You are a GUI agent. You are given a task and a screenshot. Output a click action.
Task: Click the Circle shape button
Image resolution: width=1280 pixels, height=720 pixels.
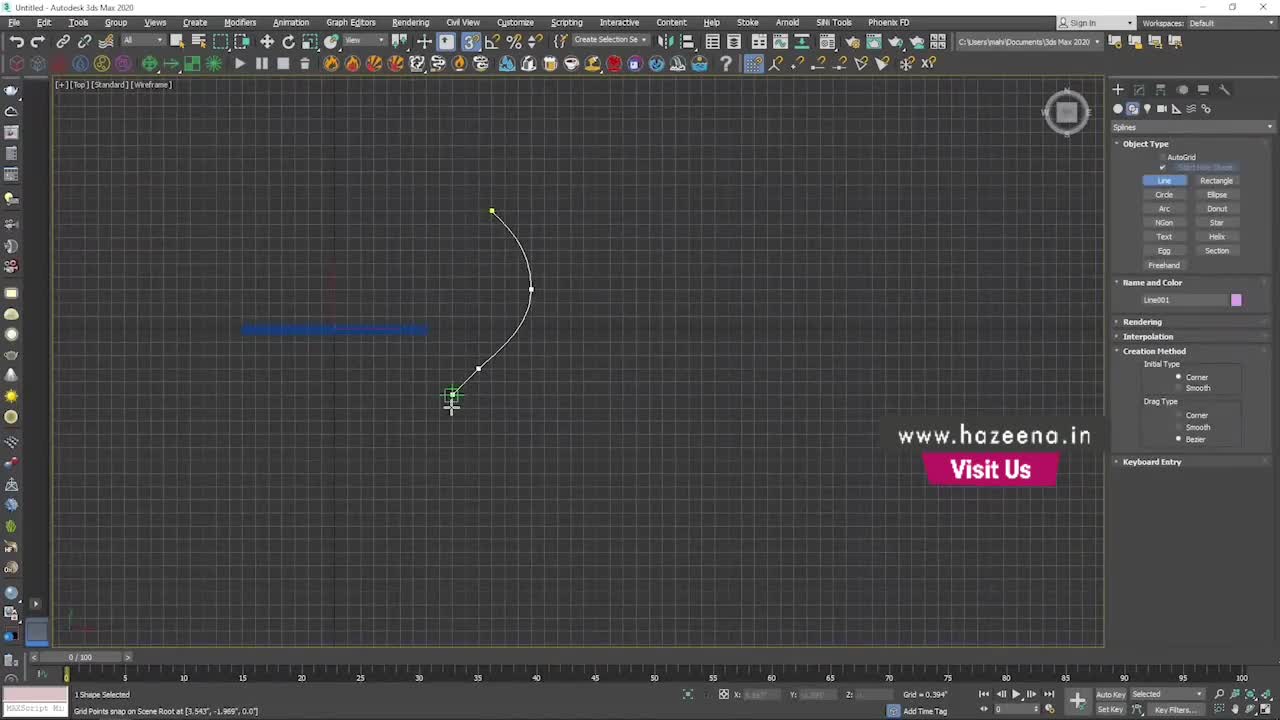pos(1164,195)
